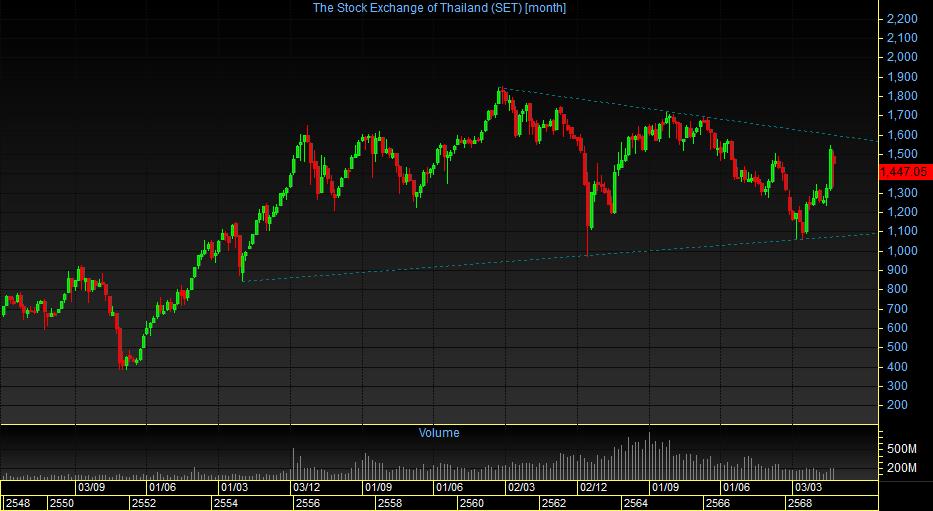This screenshot has height=511, width=933.
Task: Click the 200M volume axis label
Action: pyautogui.click(x=901, y=468)
